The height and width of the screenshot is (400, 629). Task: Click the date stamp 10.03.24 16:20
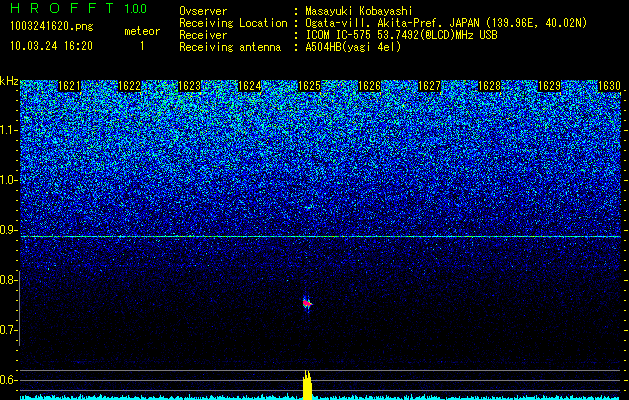(x=51, y=46)
